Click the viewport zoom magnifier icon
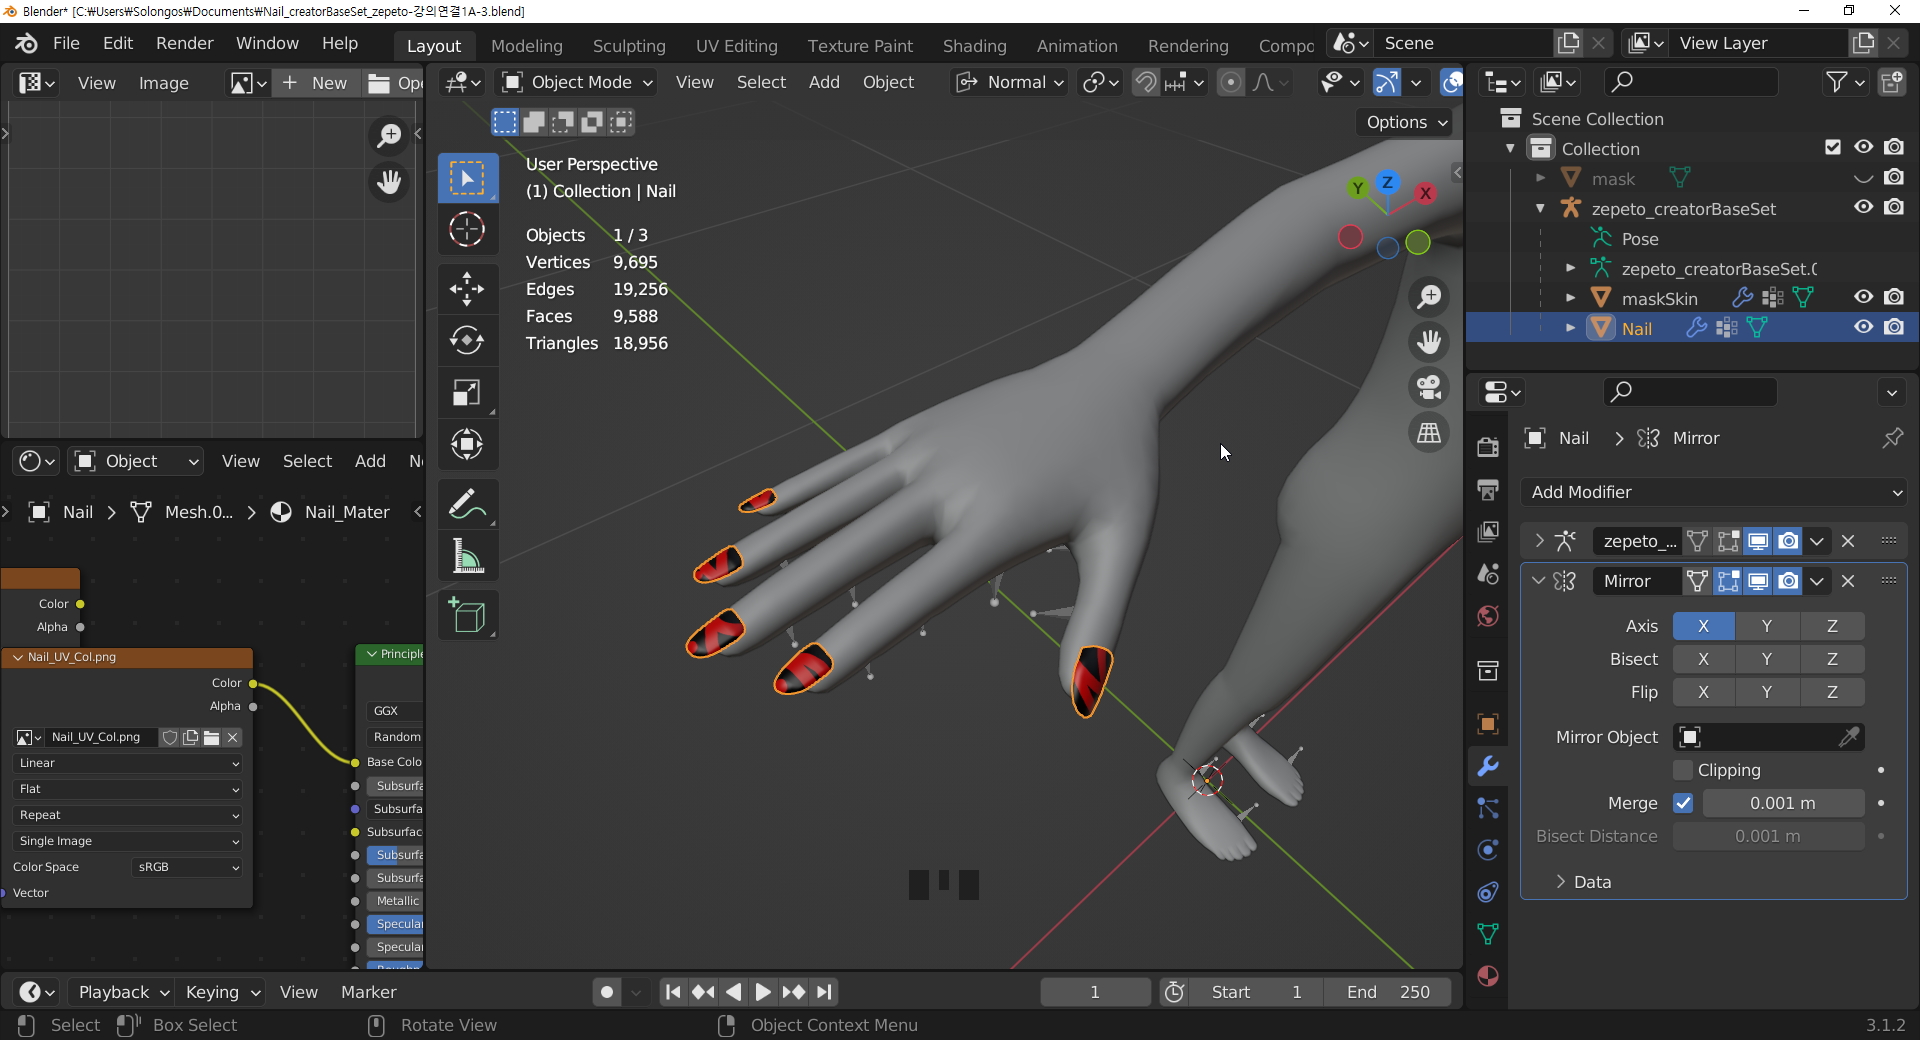The height and width of the screenshot is (1040, 1920). [x=1429, y=297]
